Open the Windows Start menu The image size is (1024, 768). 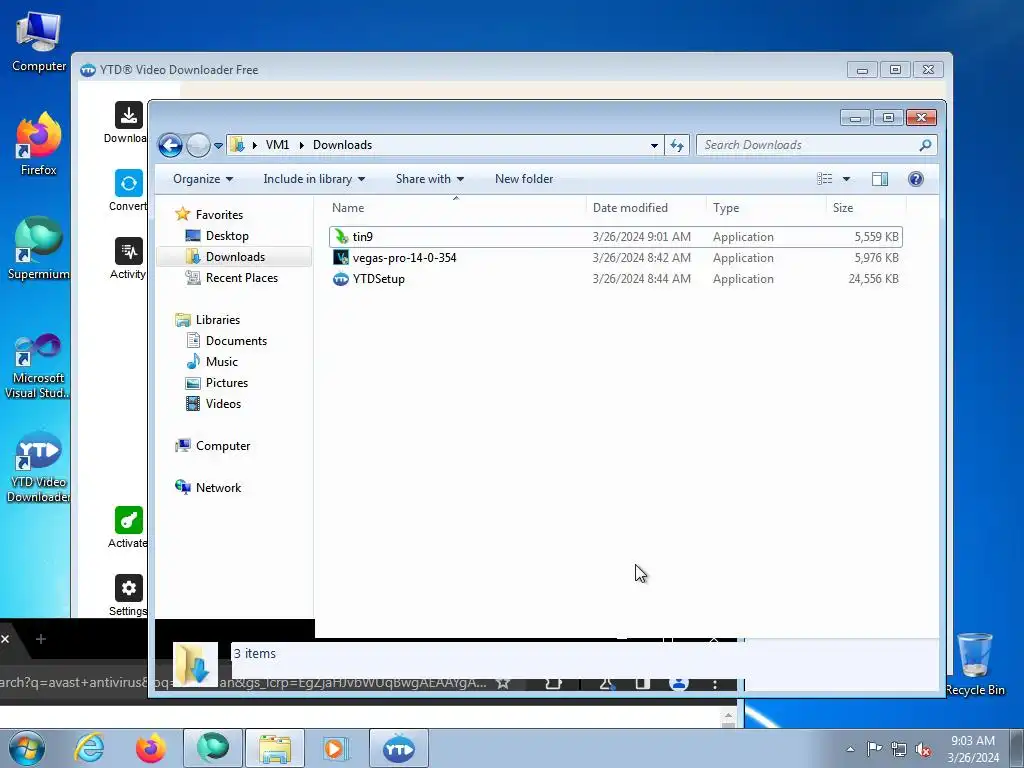coord(26,748)
